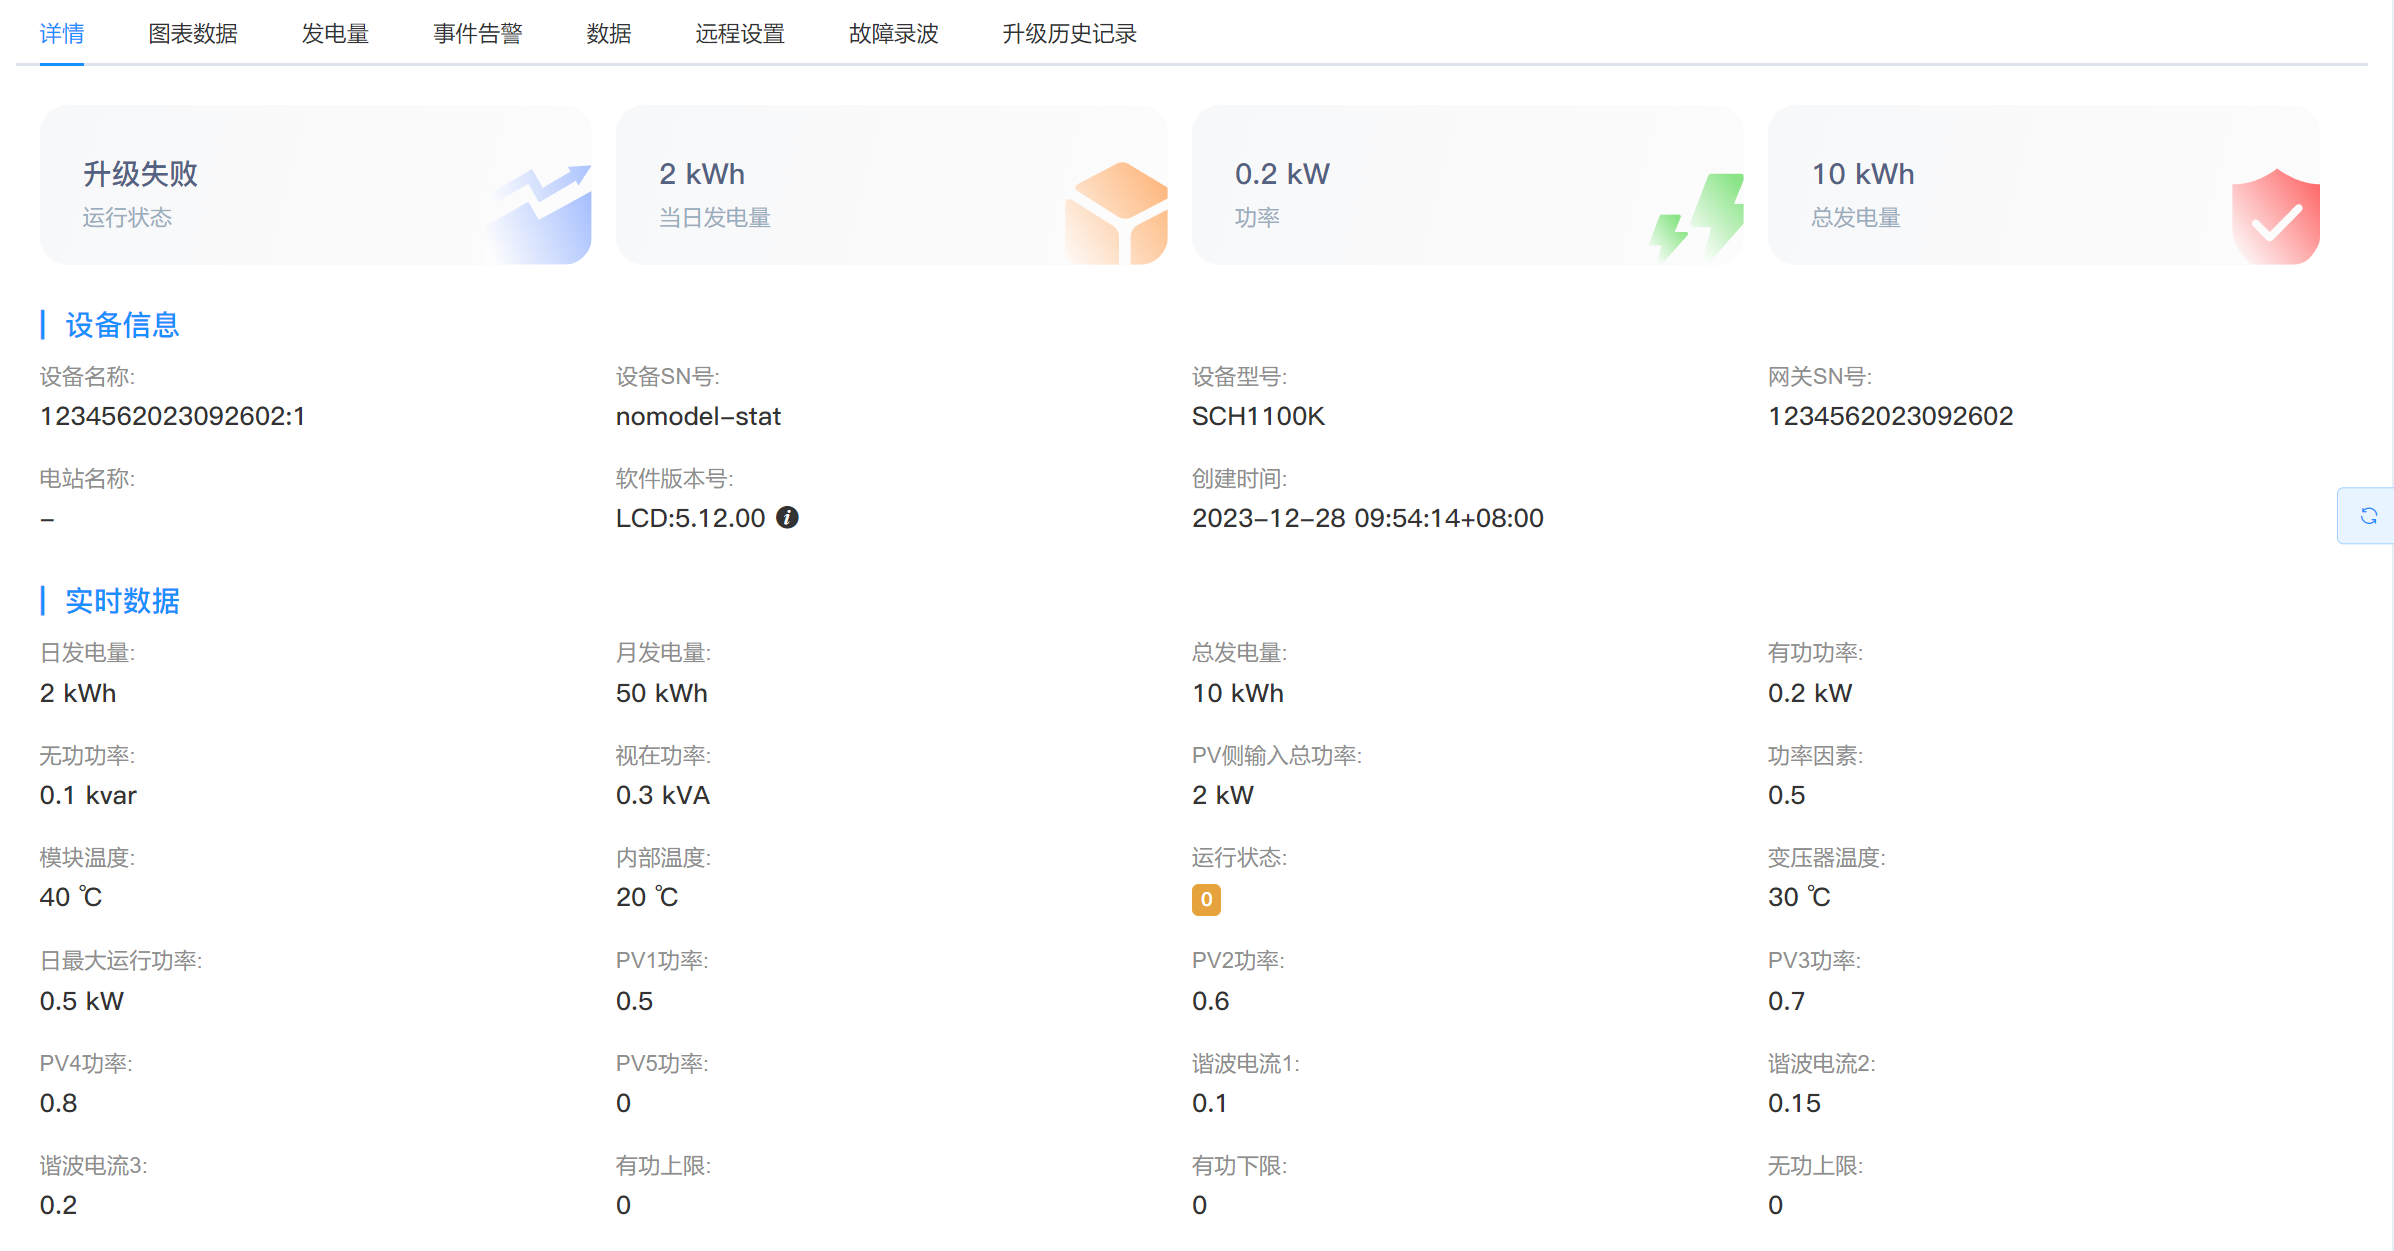Select the 数据 tab
The width and height of the screenshot is (2394, 1251).
point(608,34)
